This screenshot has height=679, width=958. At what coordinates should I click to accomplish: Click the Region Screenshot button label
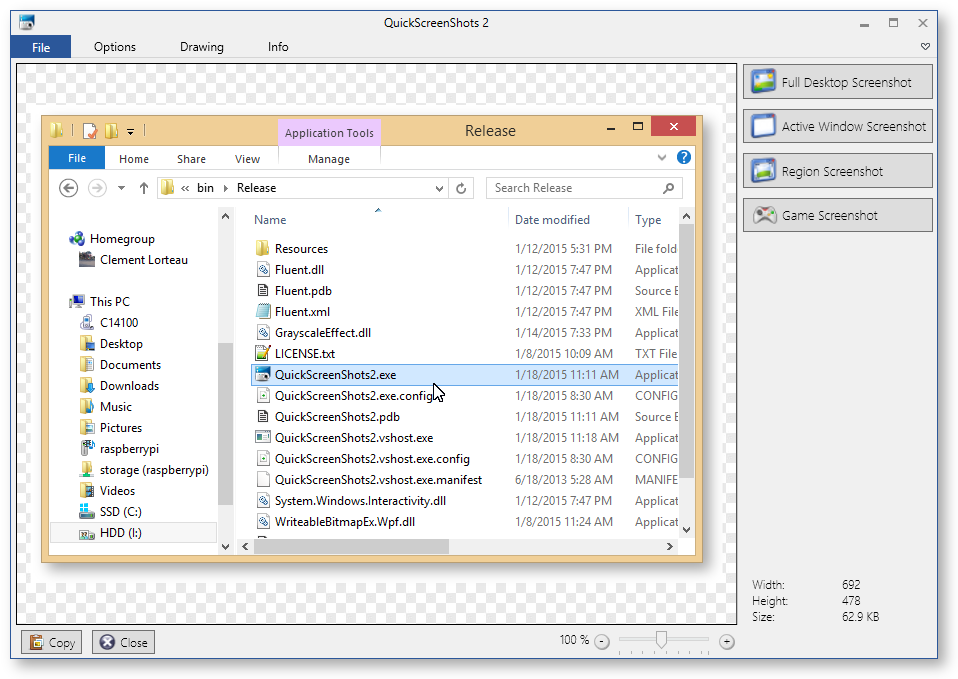(x=832, y=172)
